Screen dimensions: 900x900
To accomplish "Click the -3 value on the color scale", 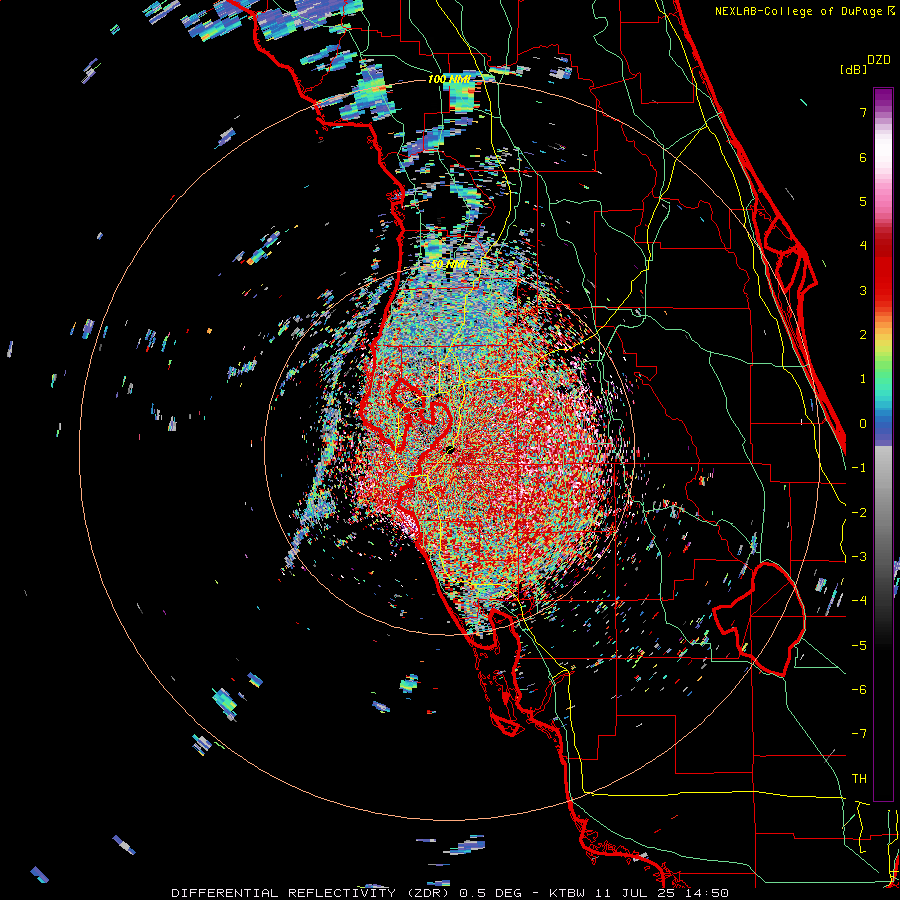I will coord(859,557).
